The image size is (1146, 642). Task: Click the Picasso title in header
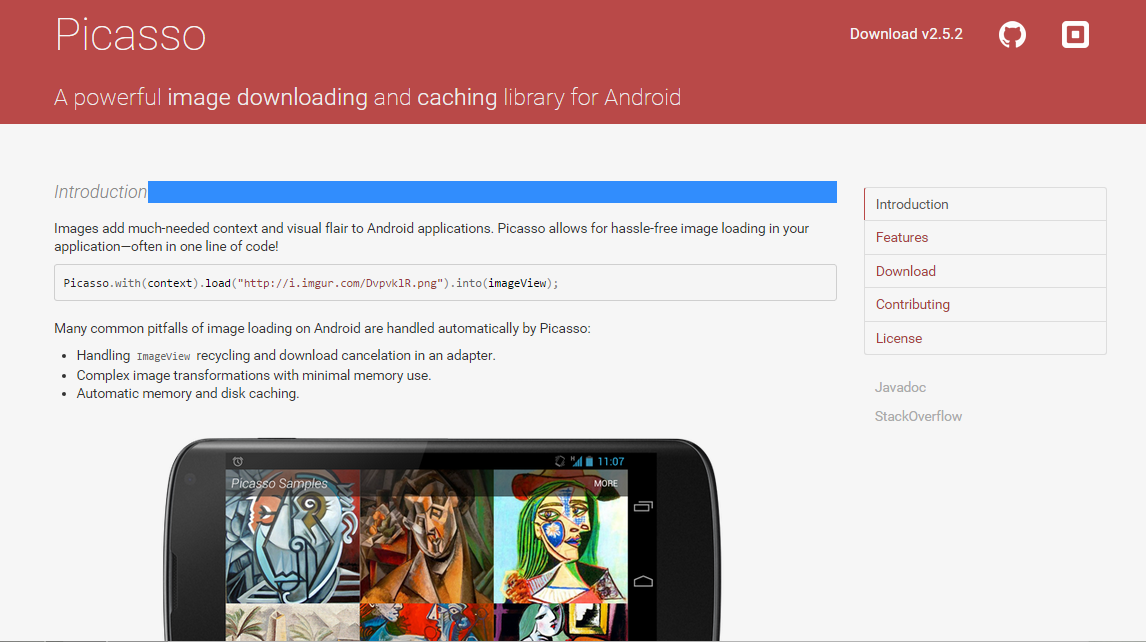point(130,34)
